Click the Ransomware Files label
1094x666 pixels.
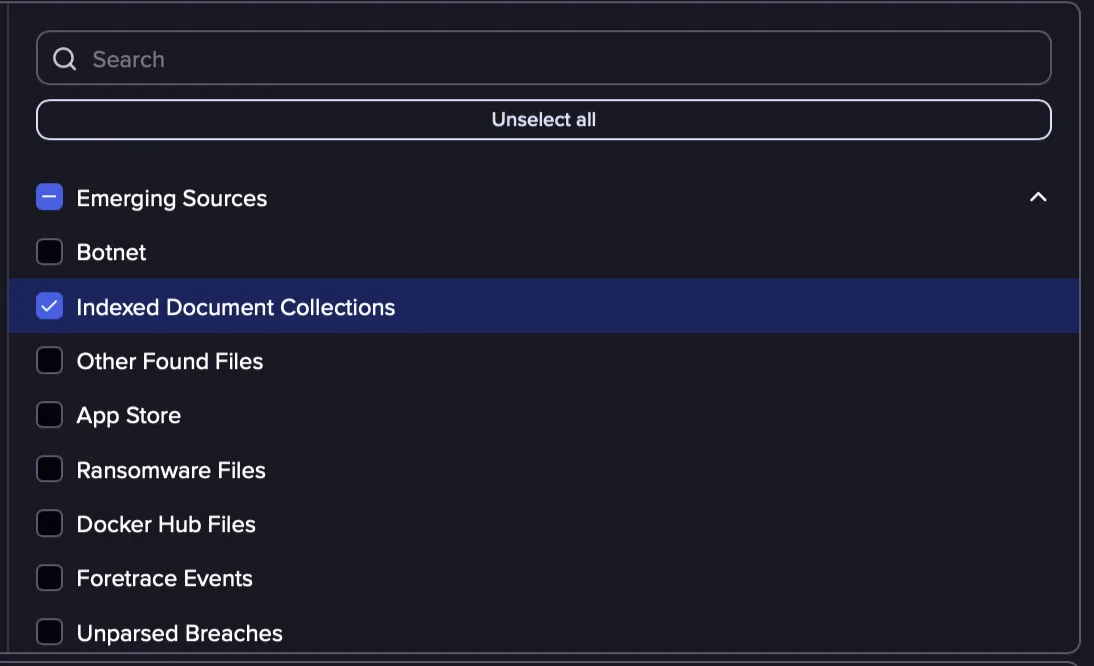tap(171, 470)
